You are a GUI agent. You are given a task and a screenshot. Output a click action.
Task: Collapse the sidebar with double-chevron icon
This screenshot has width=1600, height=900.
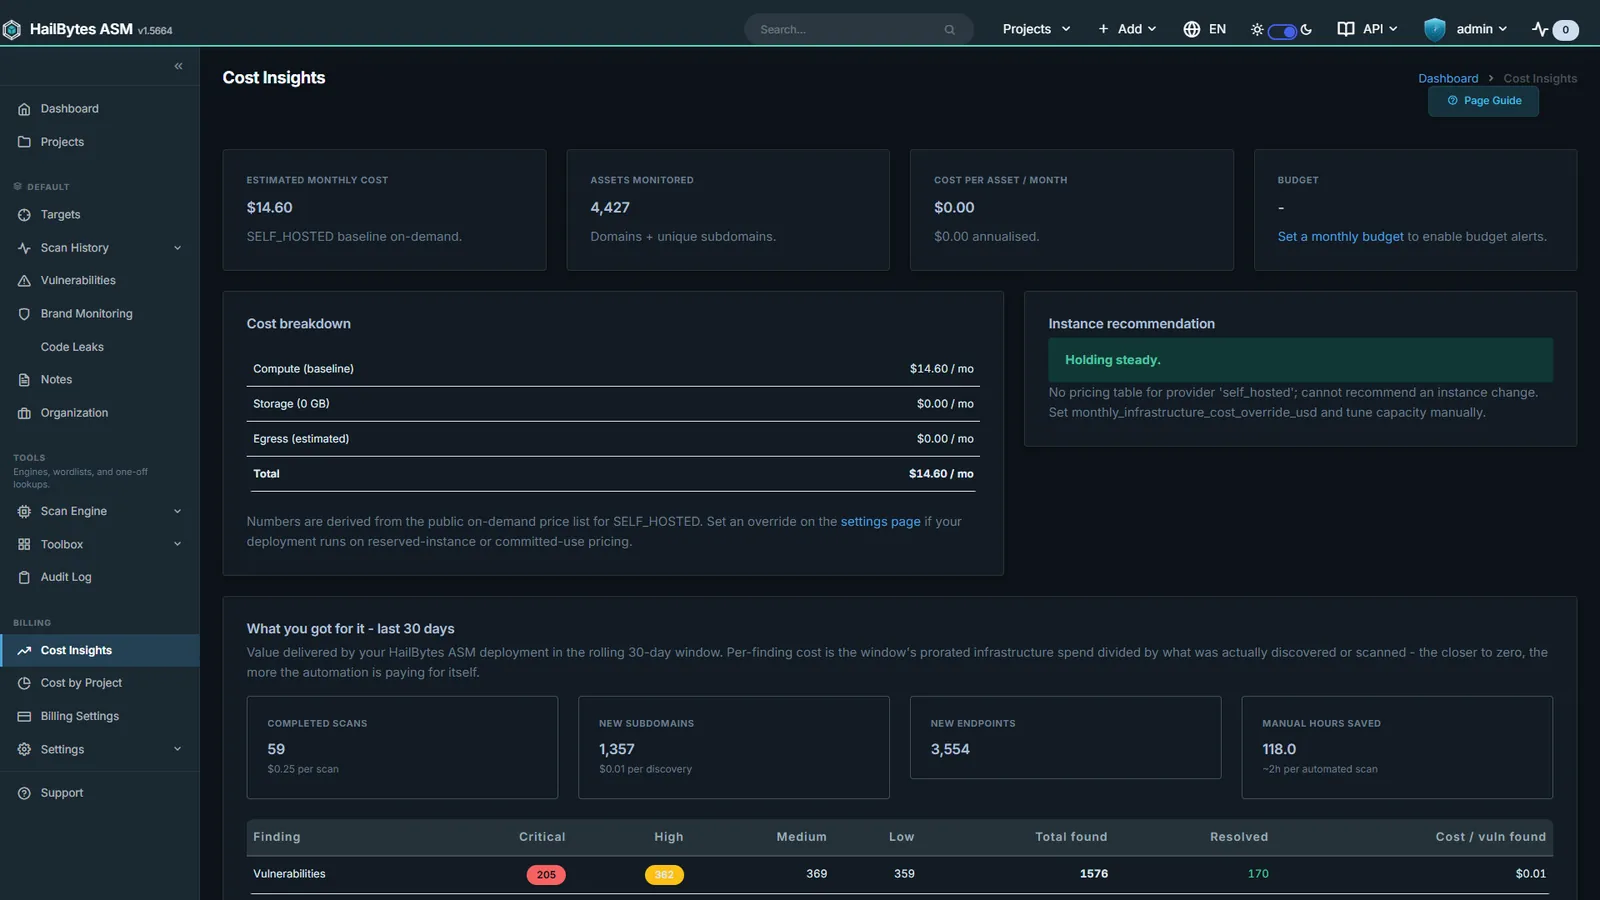178,66
